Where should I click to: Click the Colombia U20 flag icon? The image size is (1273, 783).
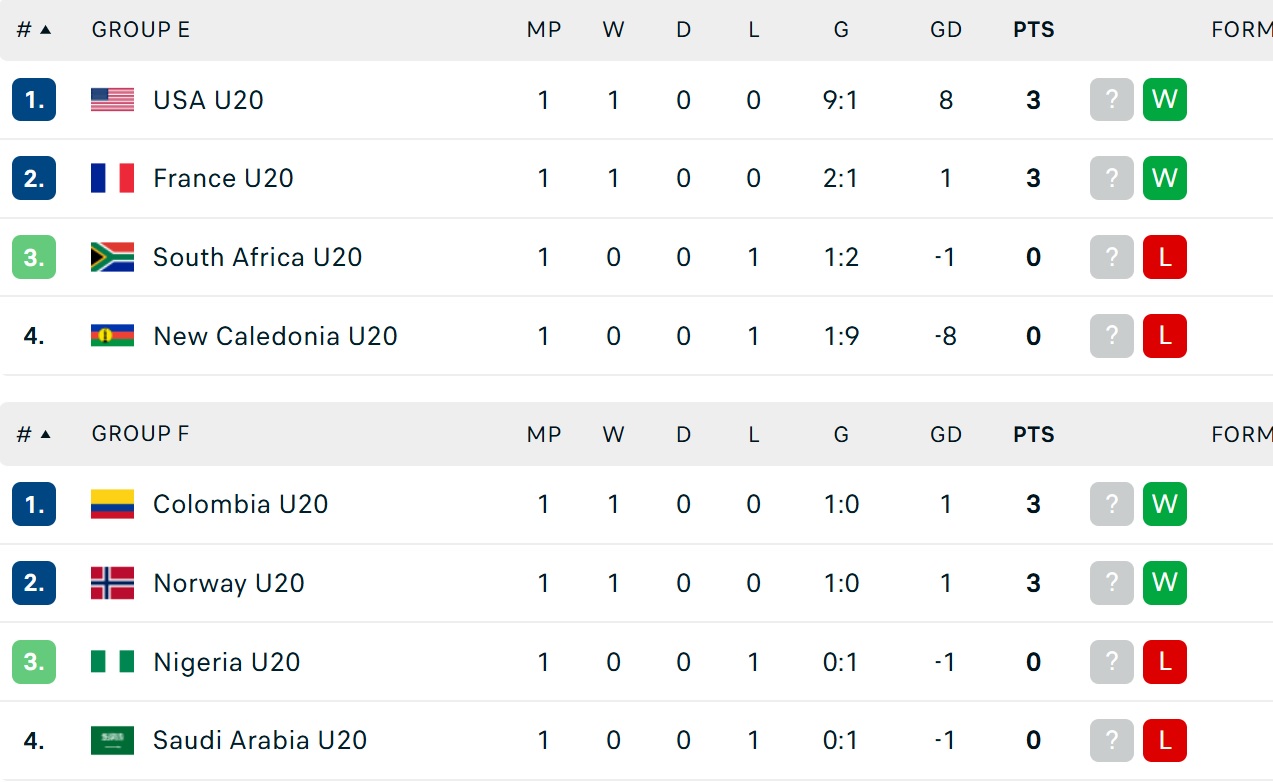(x=112, y=504)
